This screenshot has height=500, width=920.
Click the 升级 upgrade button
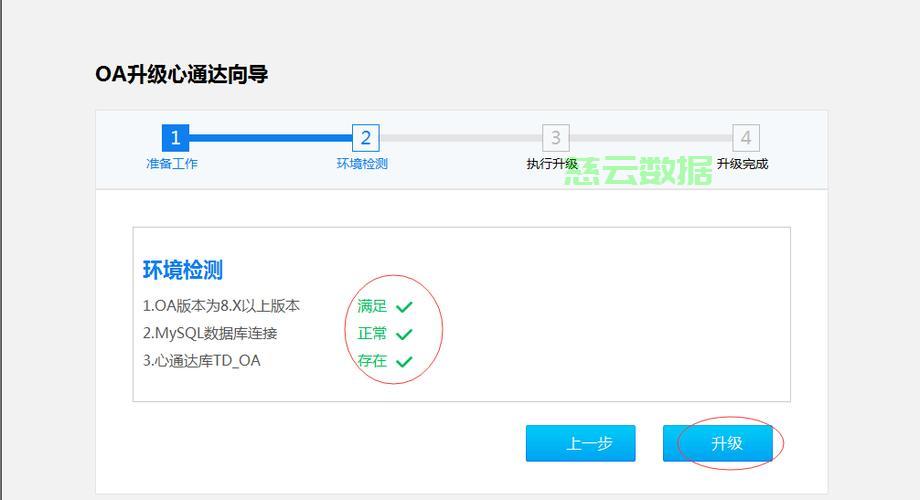point(717,443)
